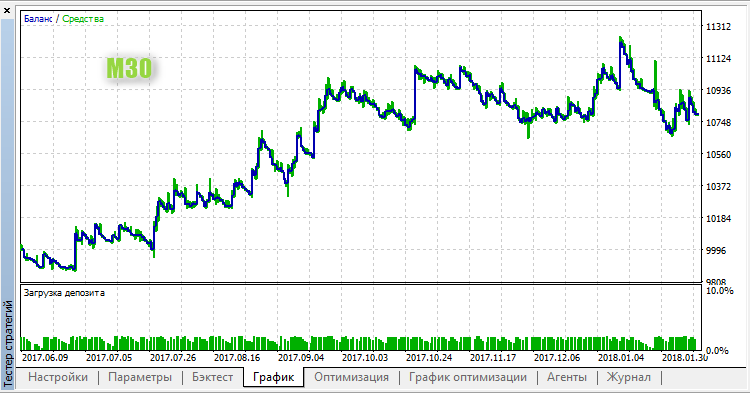Click the 2017.07.05 date label

[x=109, y=357]
